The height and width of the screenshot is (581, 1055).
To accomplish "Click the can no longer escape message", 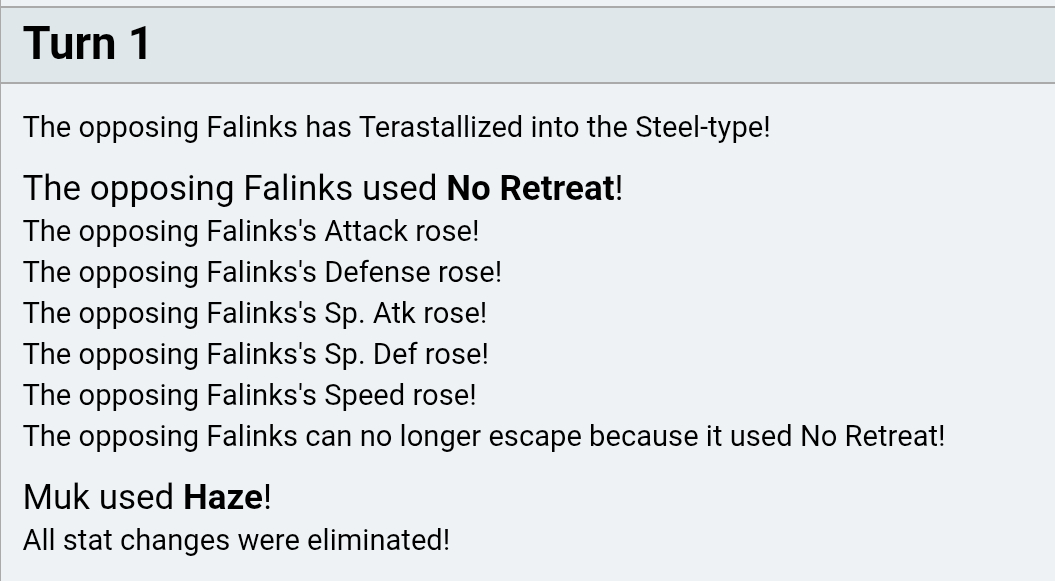I will [483, 436].
